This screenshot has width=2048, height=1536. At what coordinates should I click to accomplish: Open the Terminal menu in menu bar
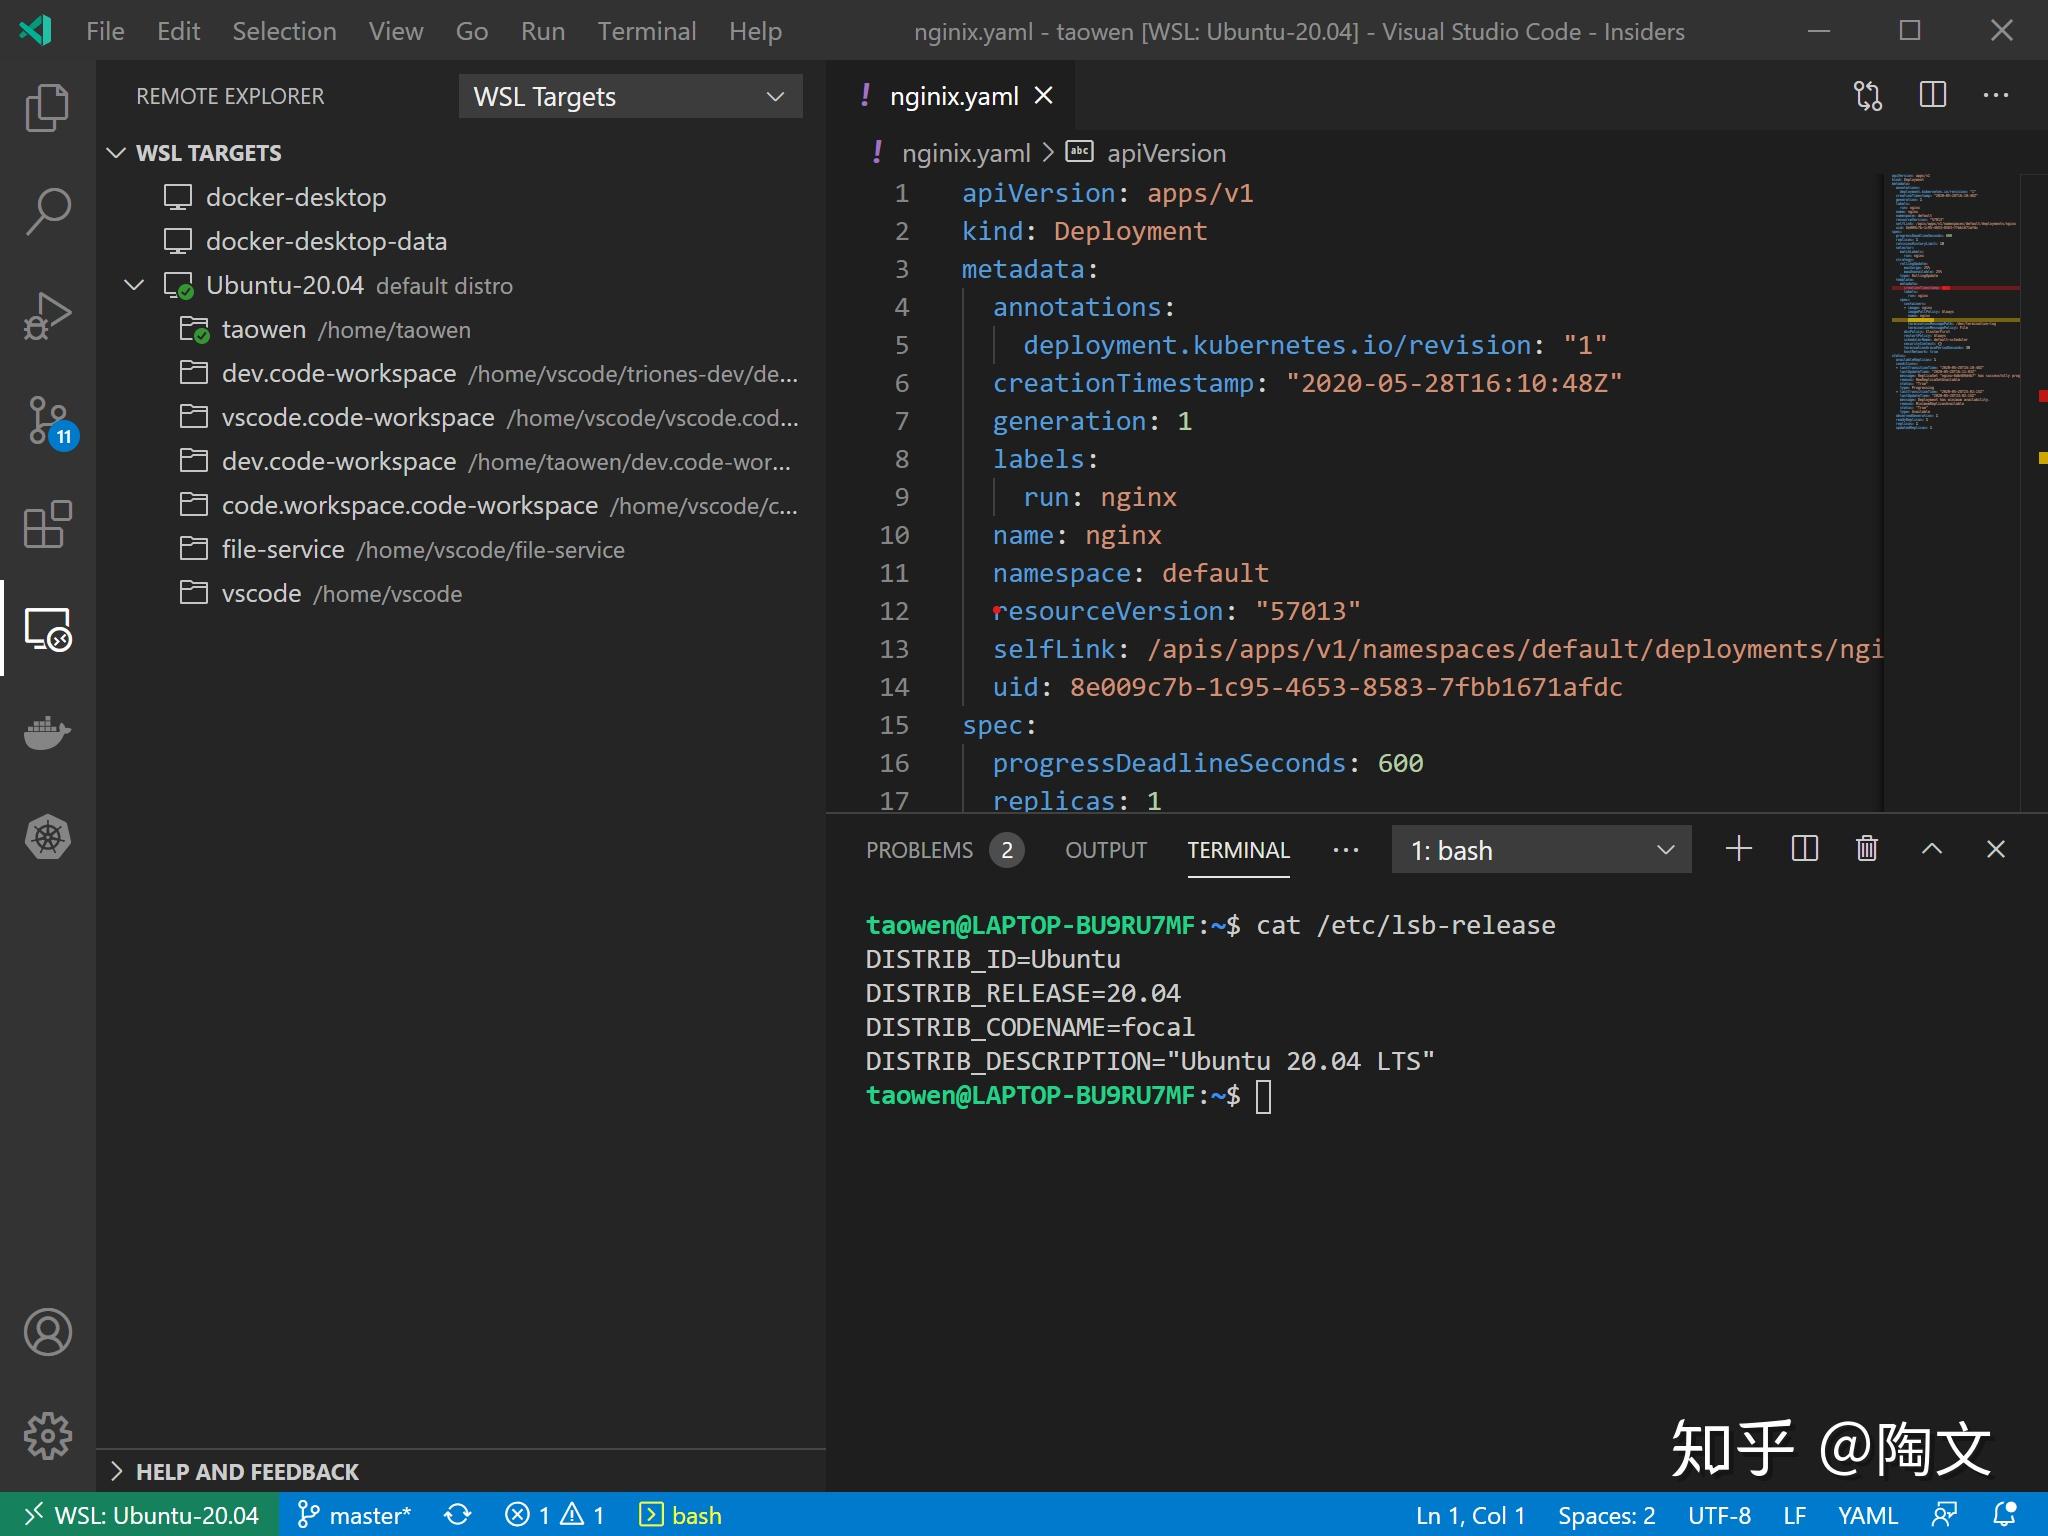click(x=646, y=31)
